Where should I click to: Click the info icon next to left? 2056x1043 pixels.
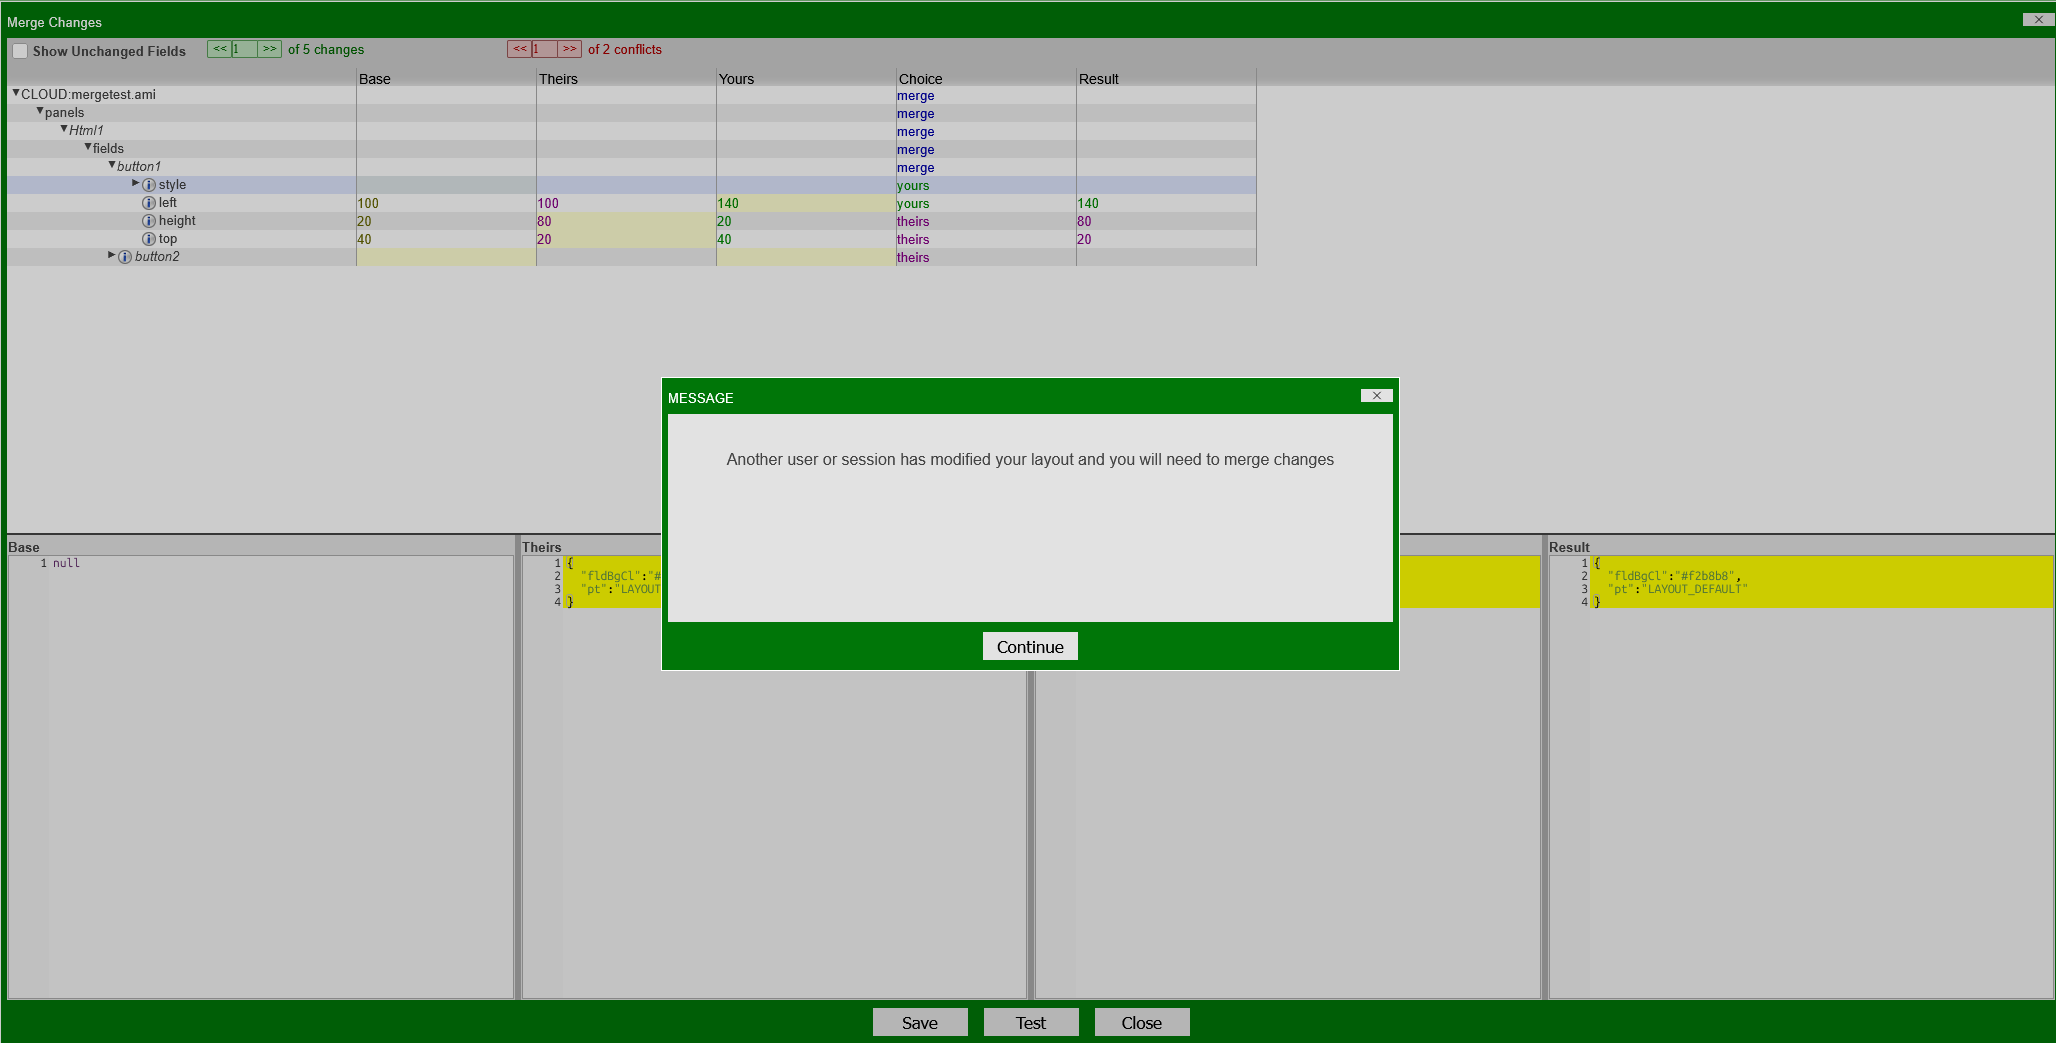(x=148, y=202)
